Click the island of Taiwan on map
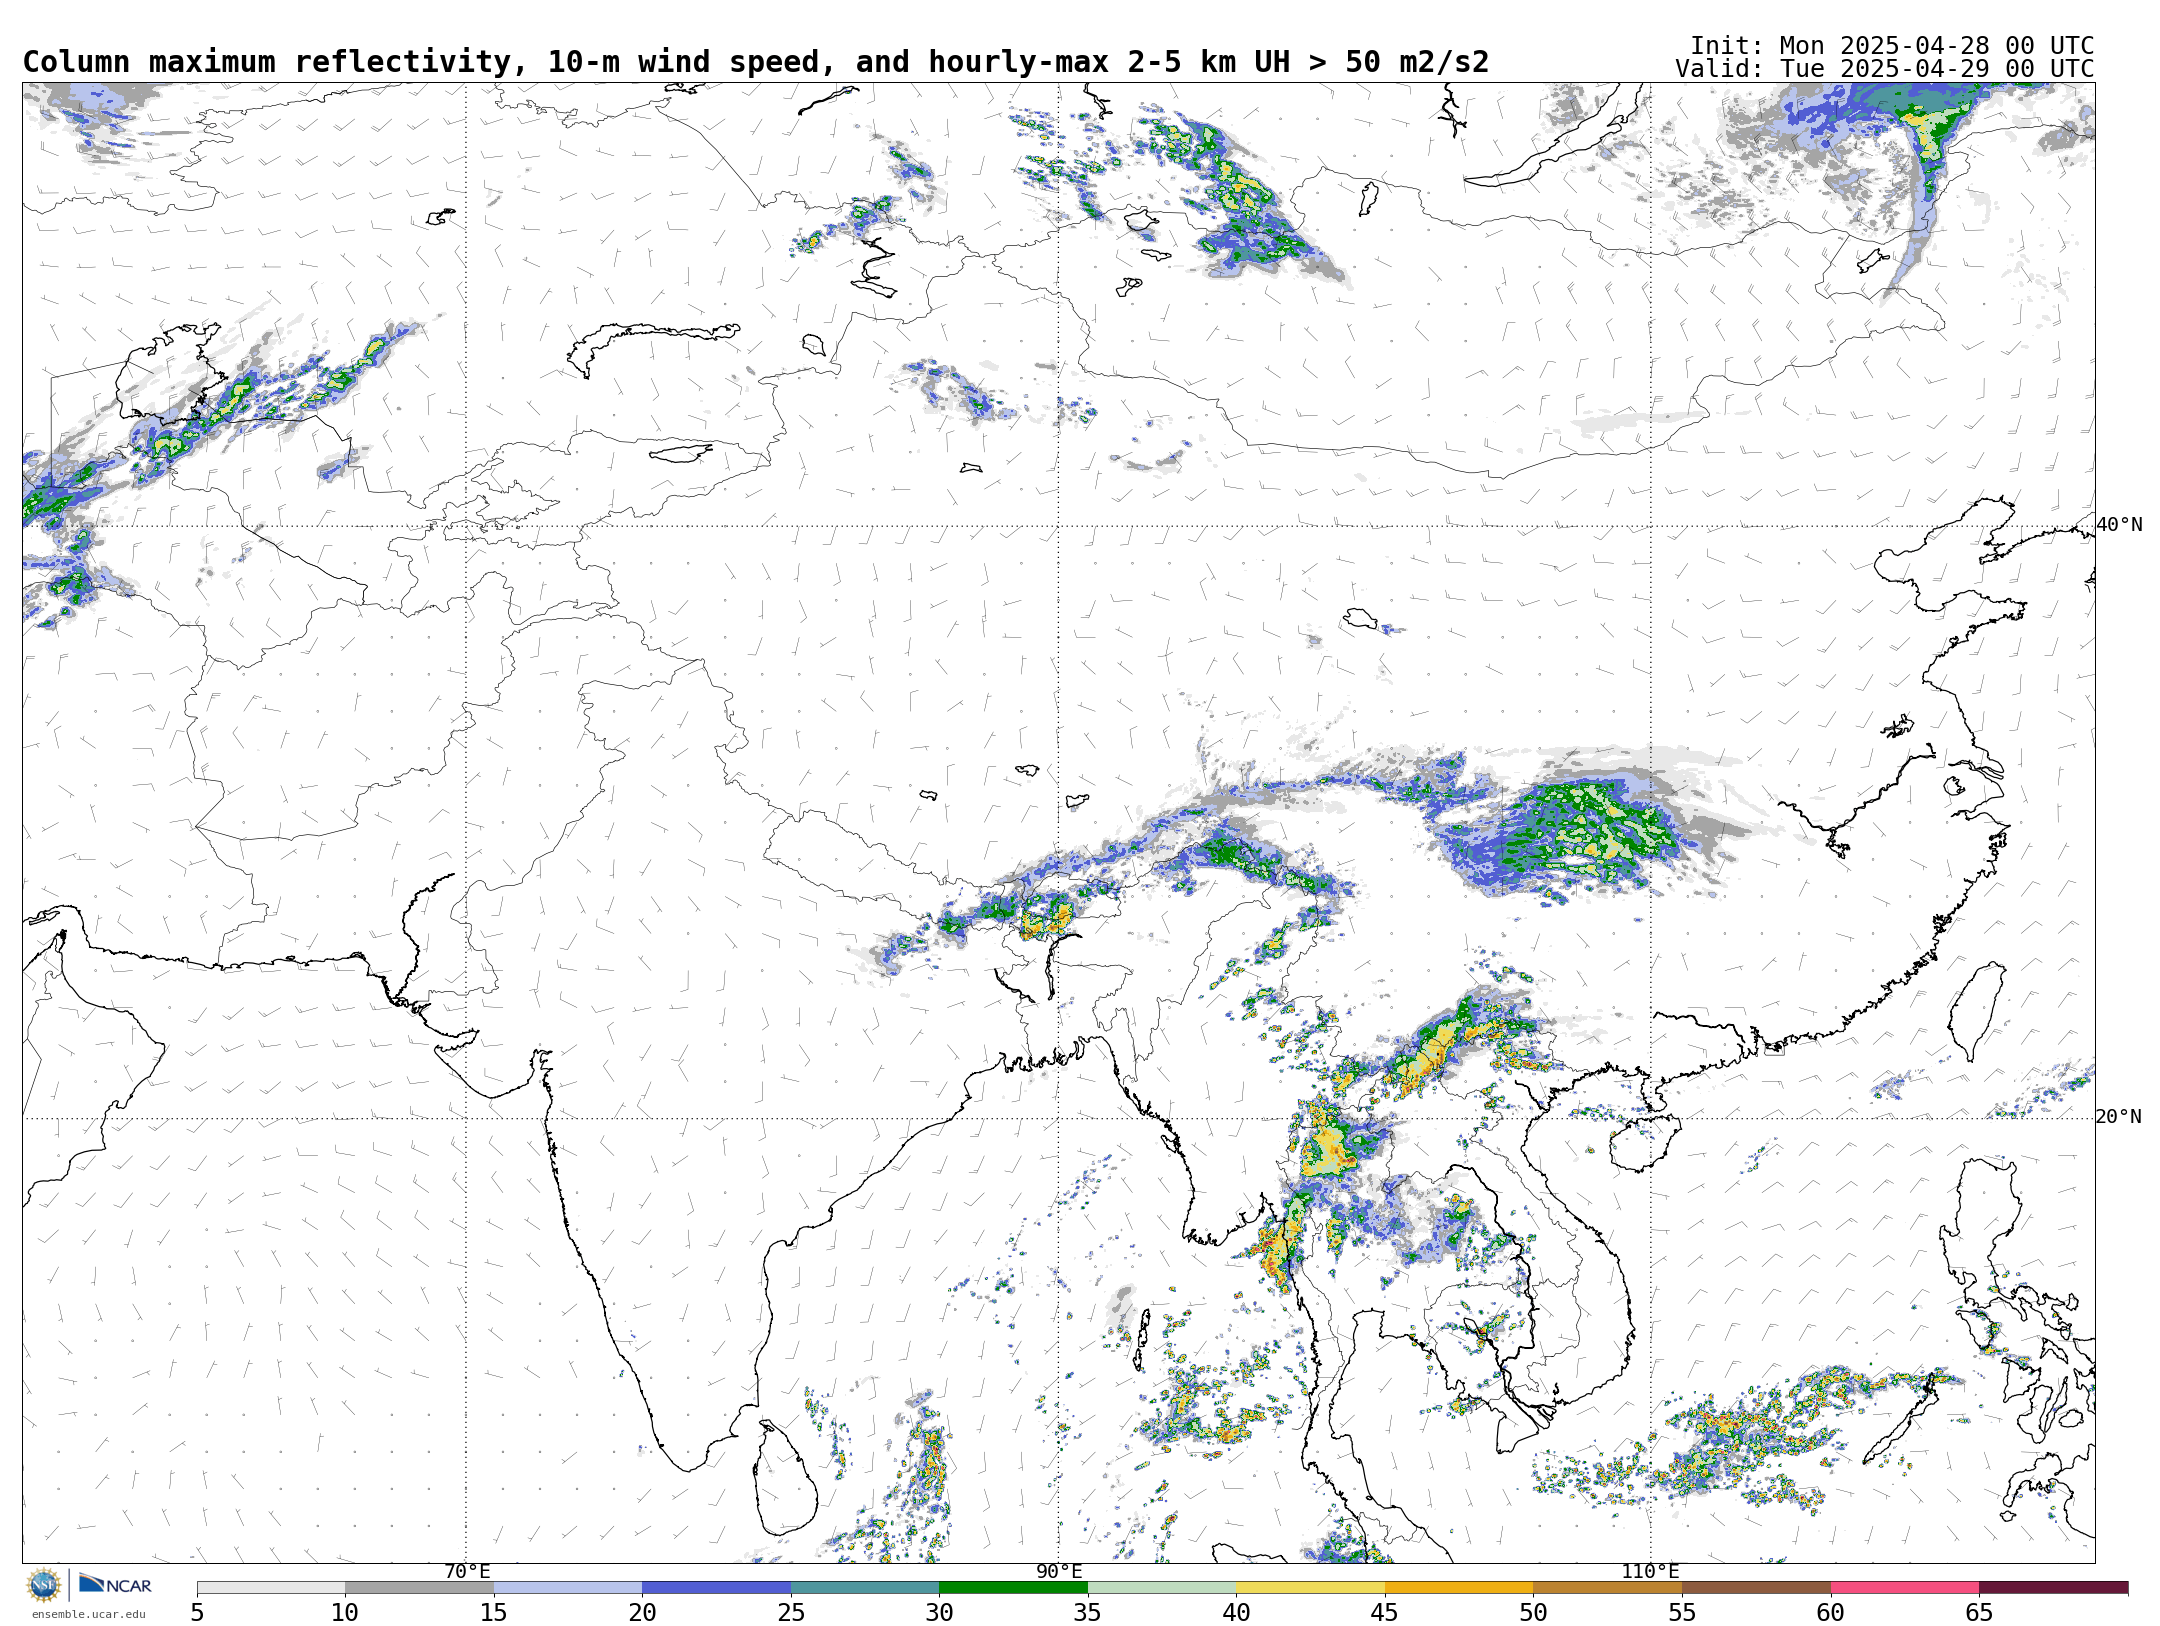 coord(1978,1010)
